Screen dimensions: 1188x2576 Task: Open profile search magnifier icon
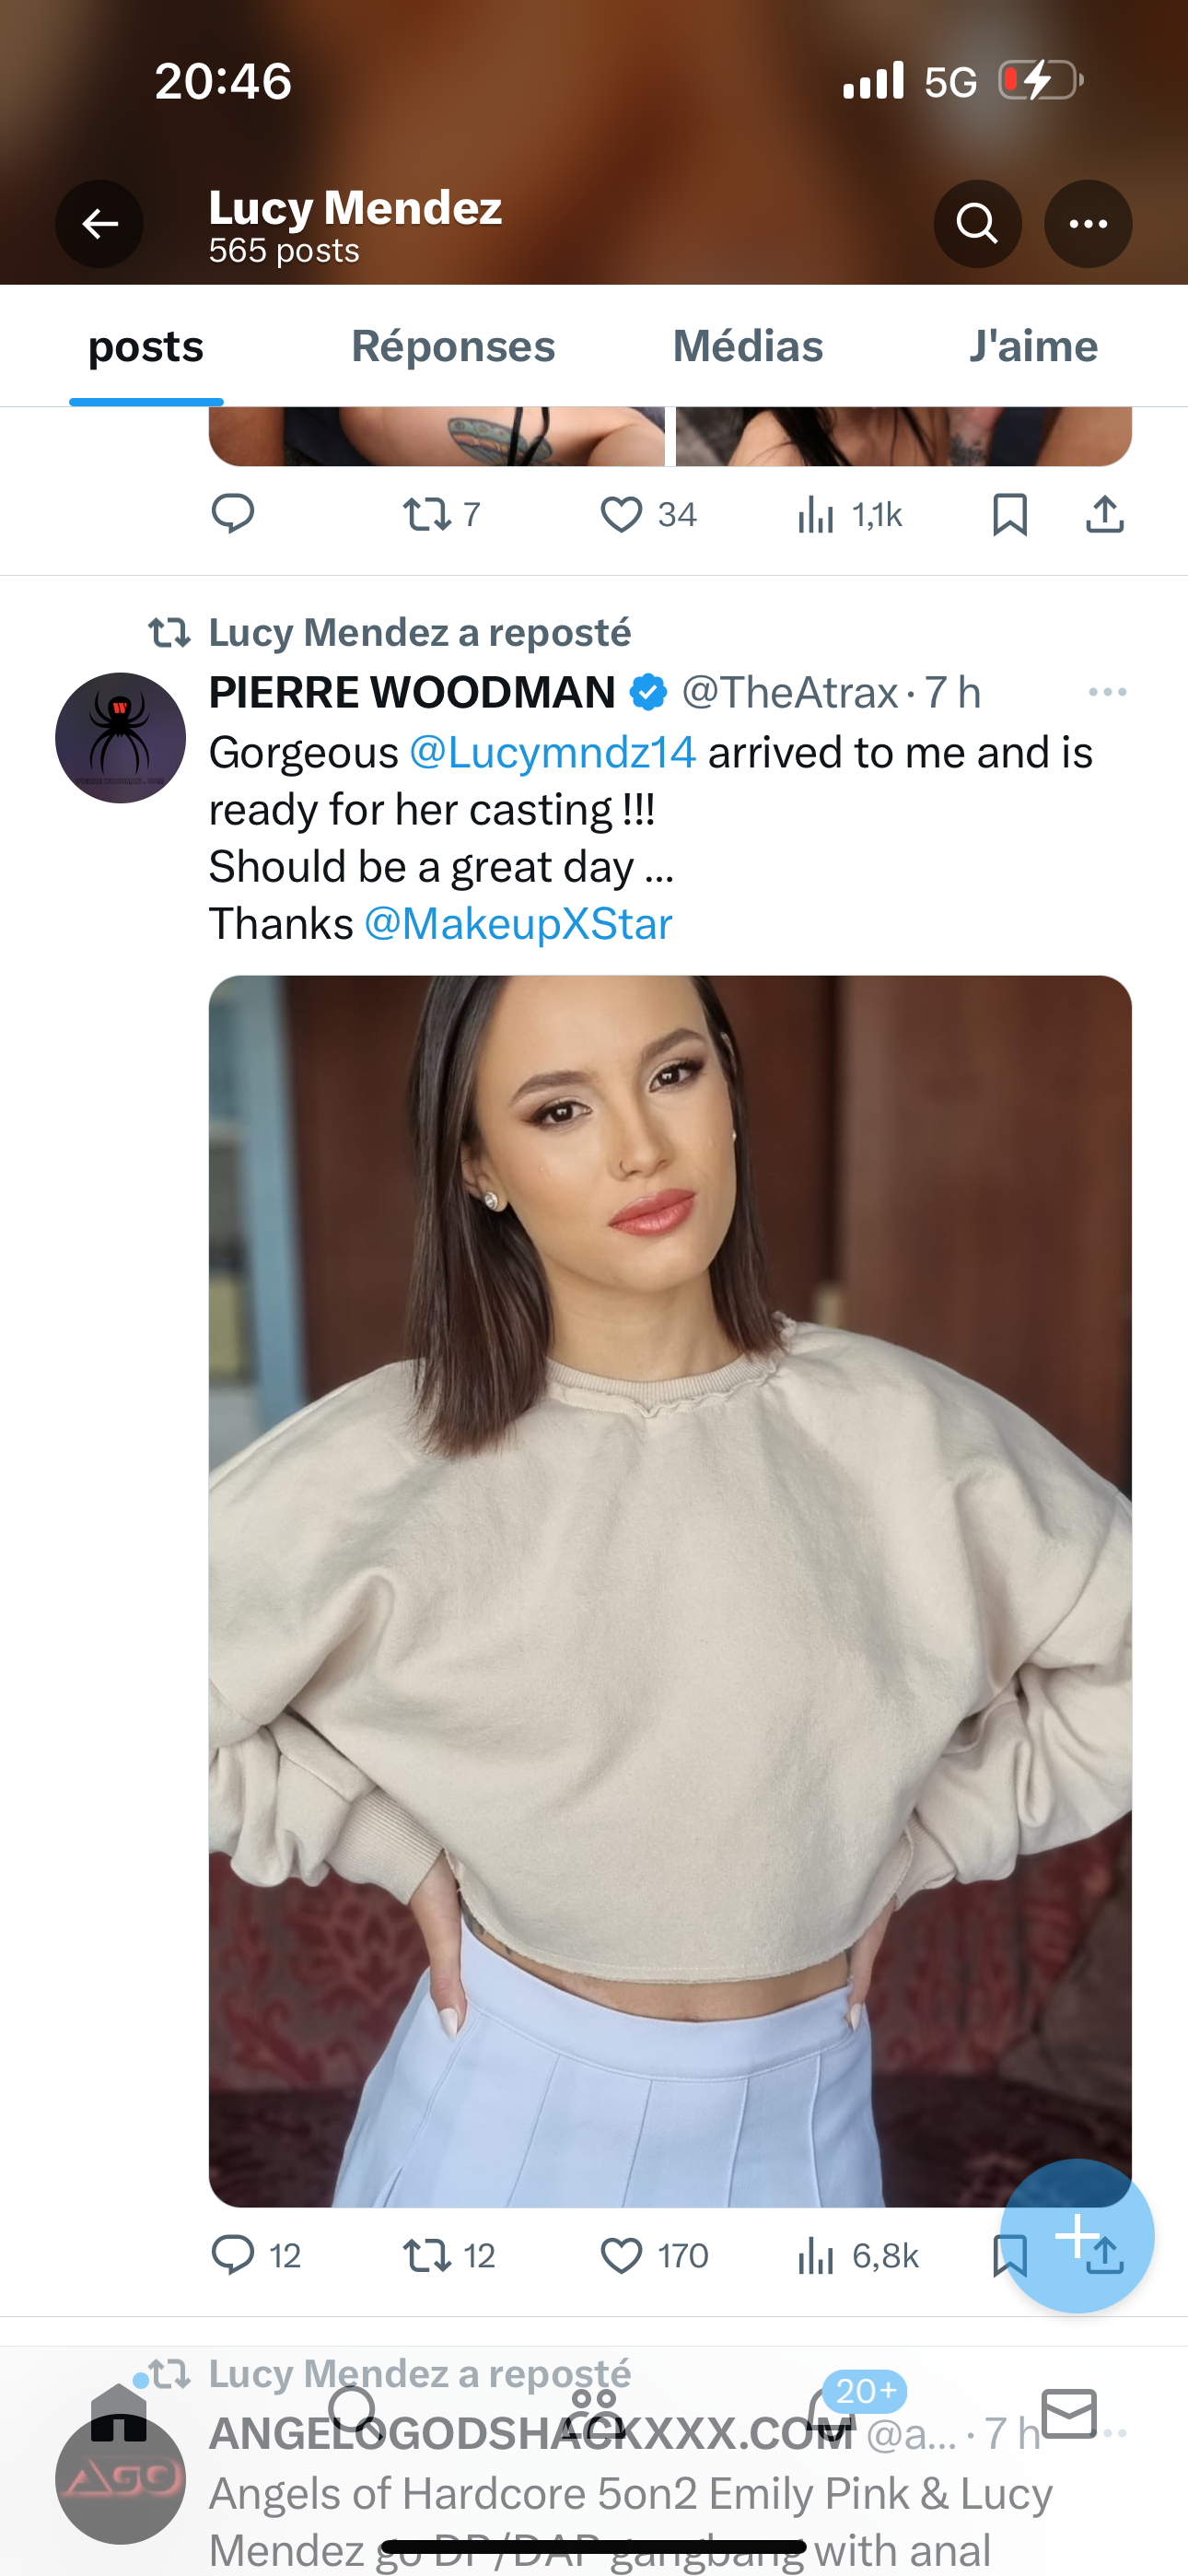[977, 224]
